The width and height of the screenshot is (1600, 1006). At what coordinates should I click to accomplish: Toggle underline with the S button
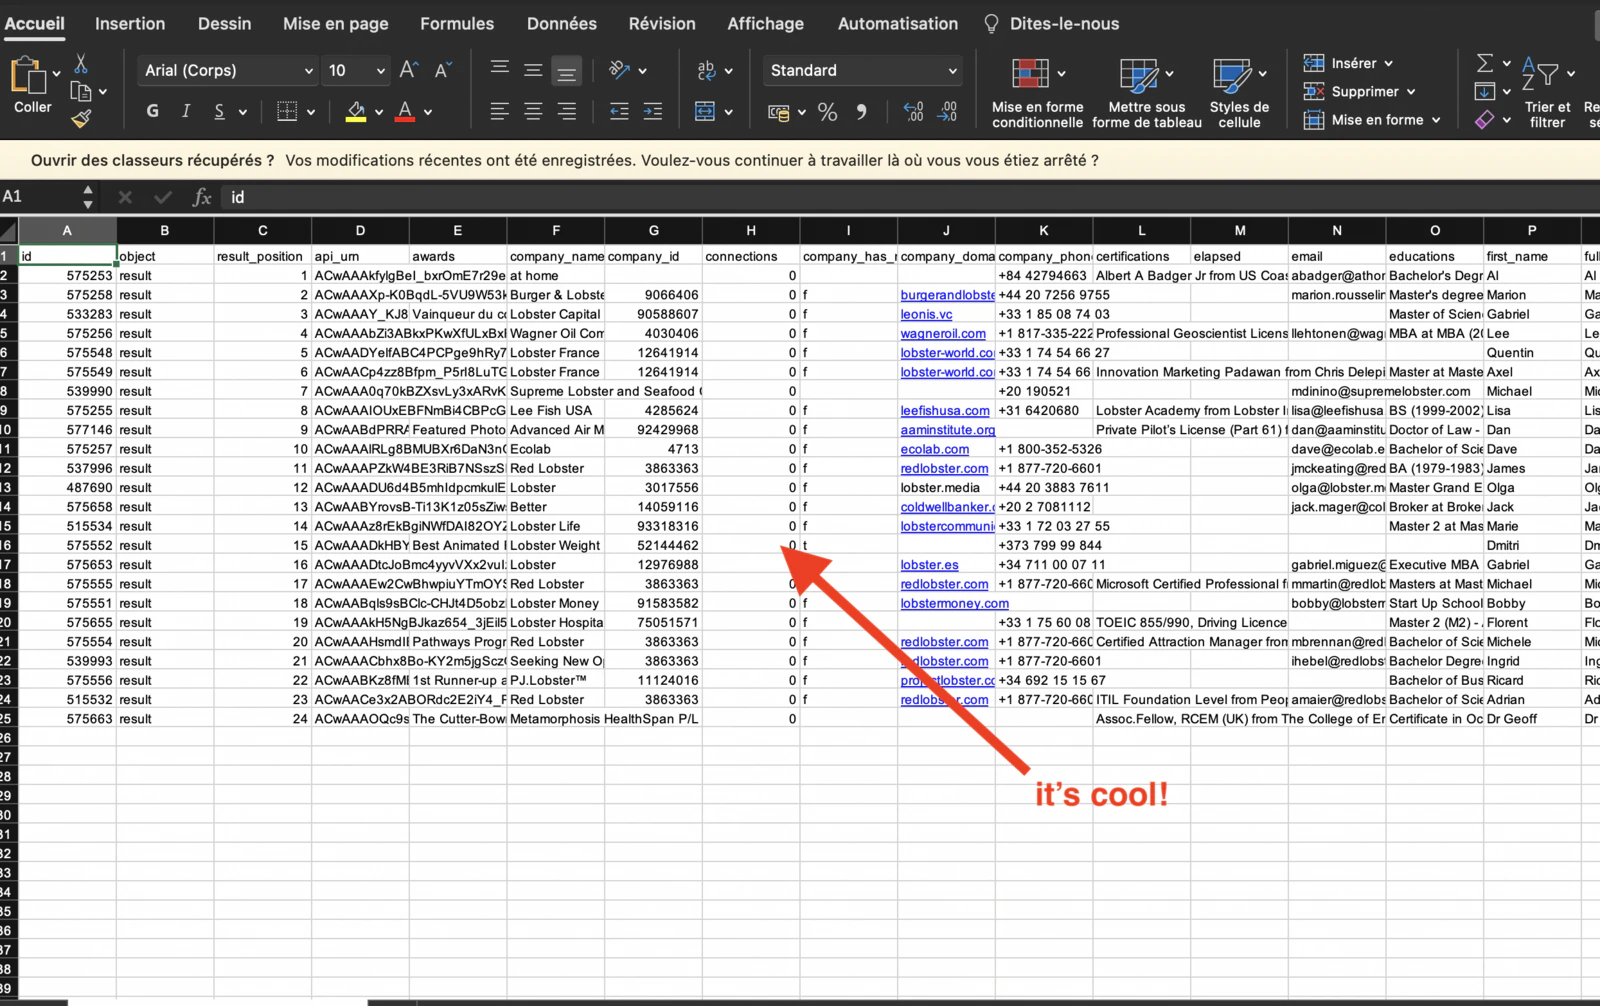point(219,111)
